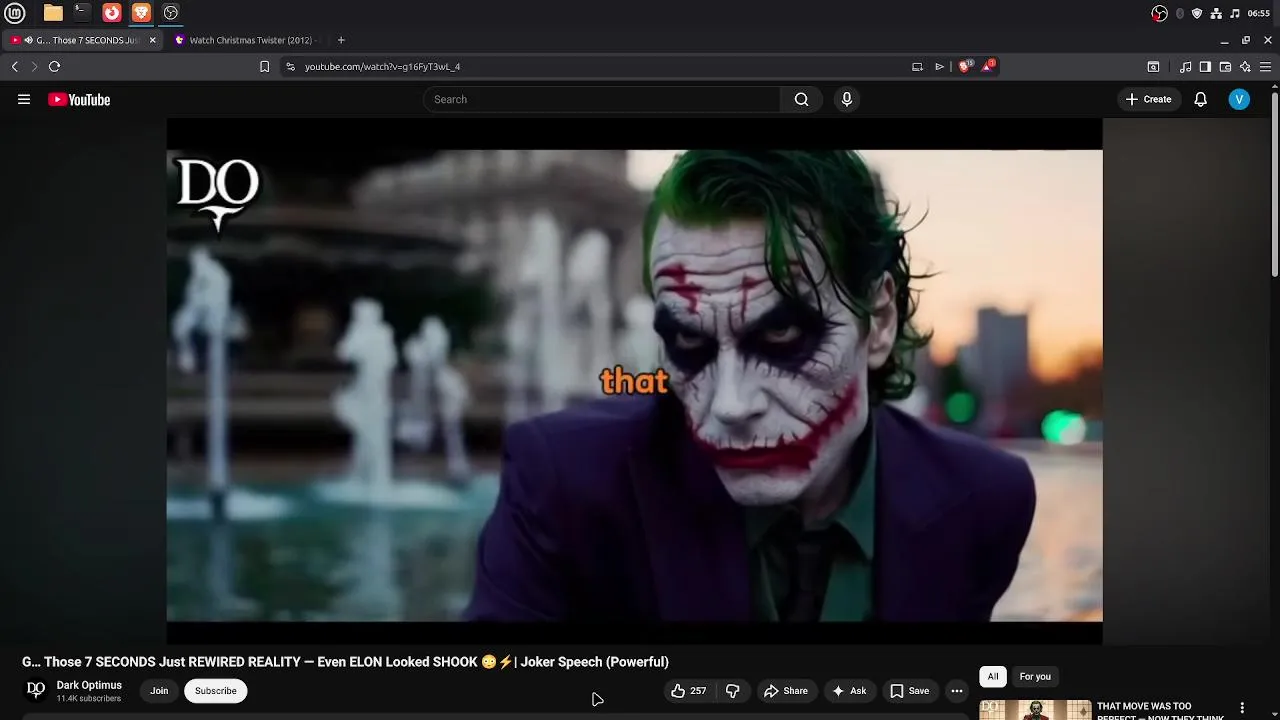Select the All filter chip
The width and height of the screenshot is (1280, 720).
pos(993,677)
